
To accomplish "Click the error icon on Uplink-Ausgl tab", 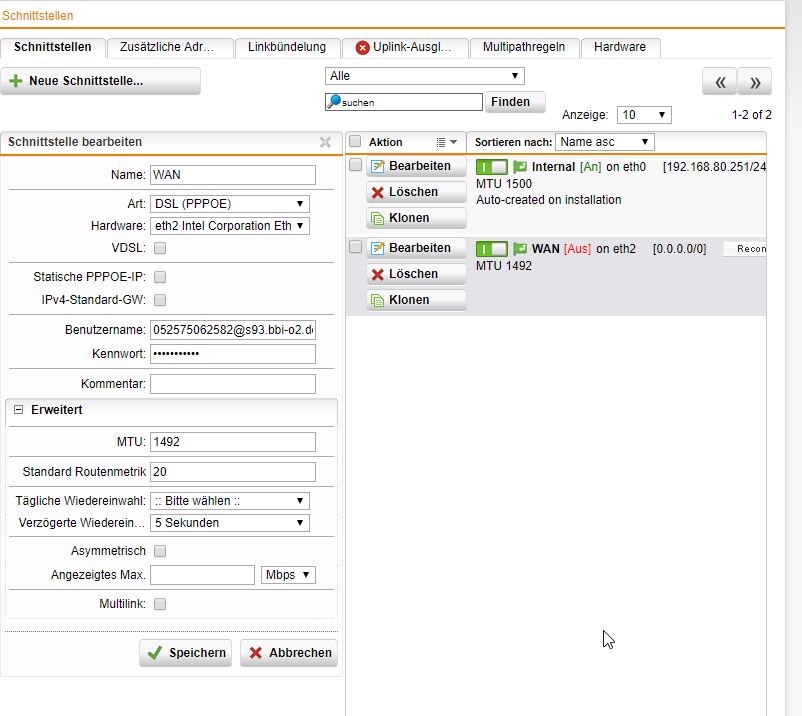I will point(363,48).
